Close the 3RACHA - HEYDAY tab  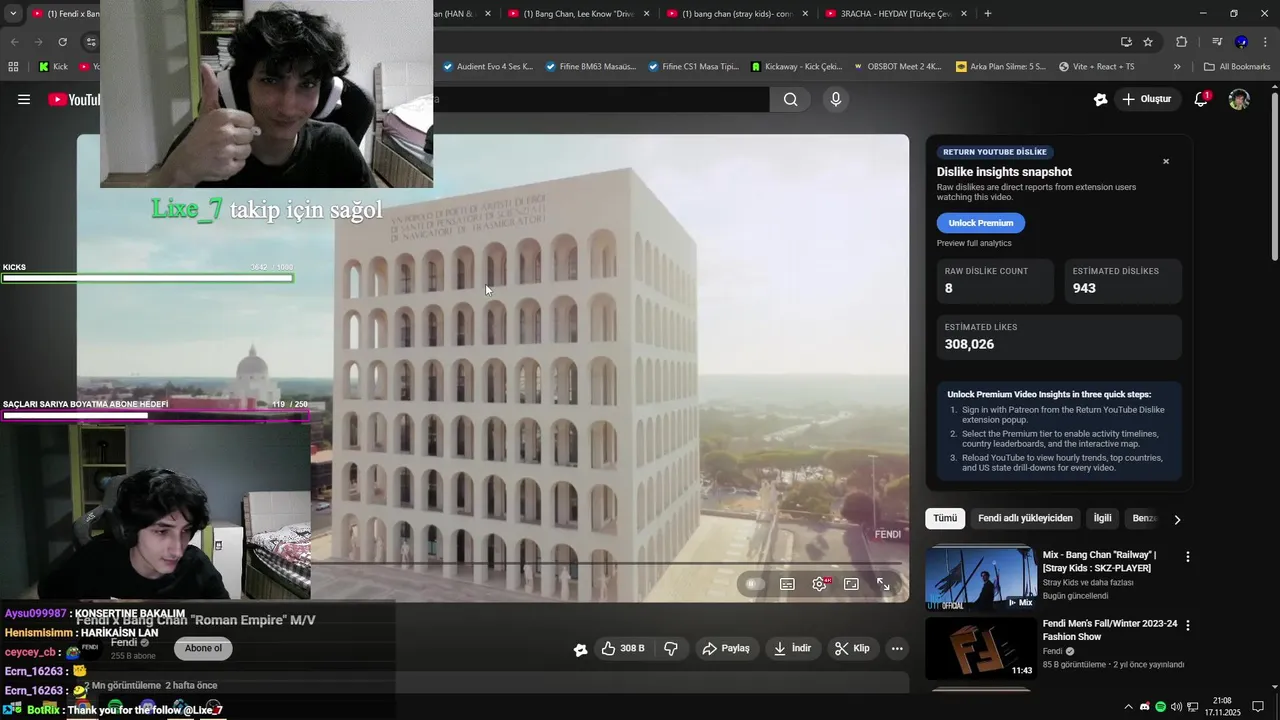point(964,14)
